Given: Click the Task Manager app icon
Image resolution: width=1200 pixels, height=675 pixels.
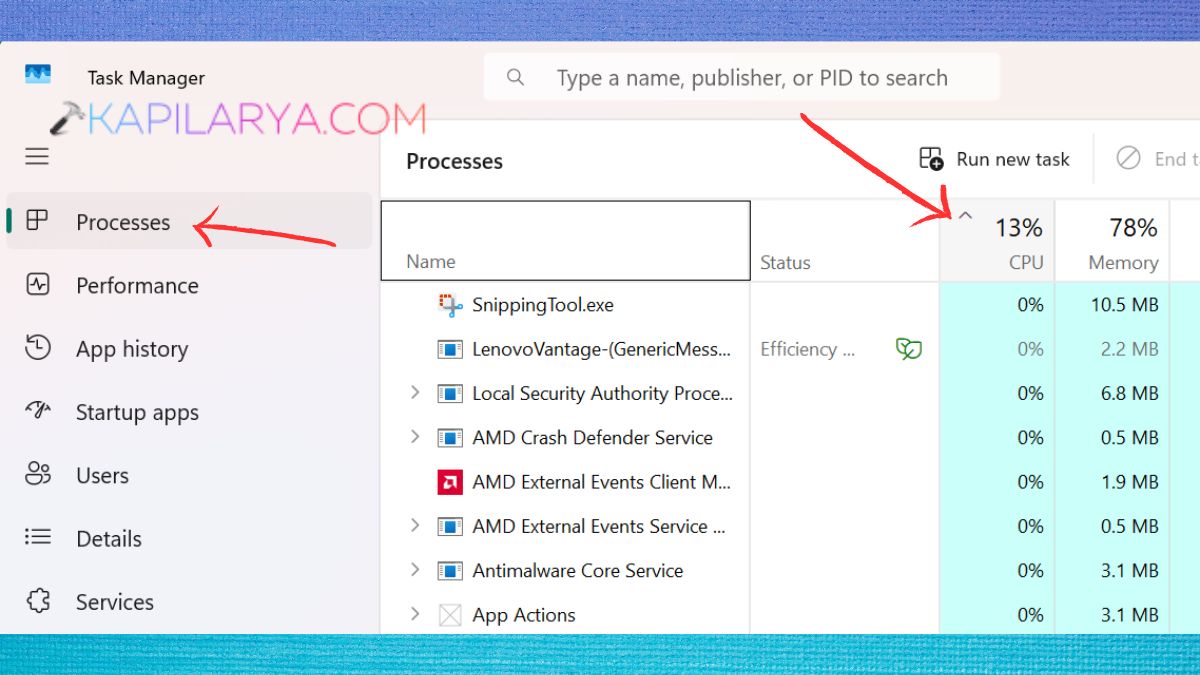Looking at the screenshot, I should (38, 75).
